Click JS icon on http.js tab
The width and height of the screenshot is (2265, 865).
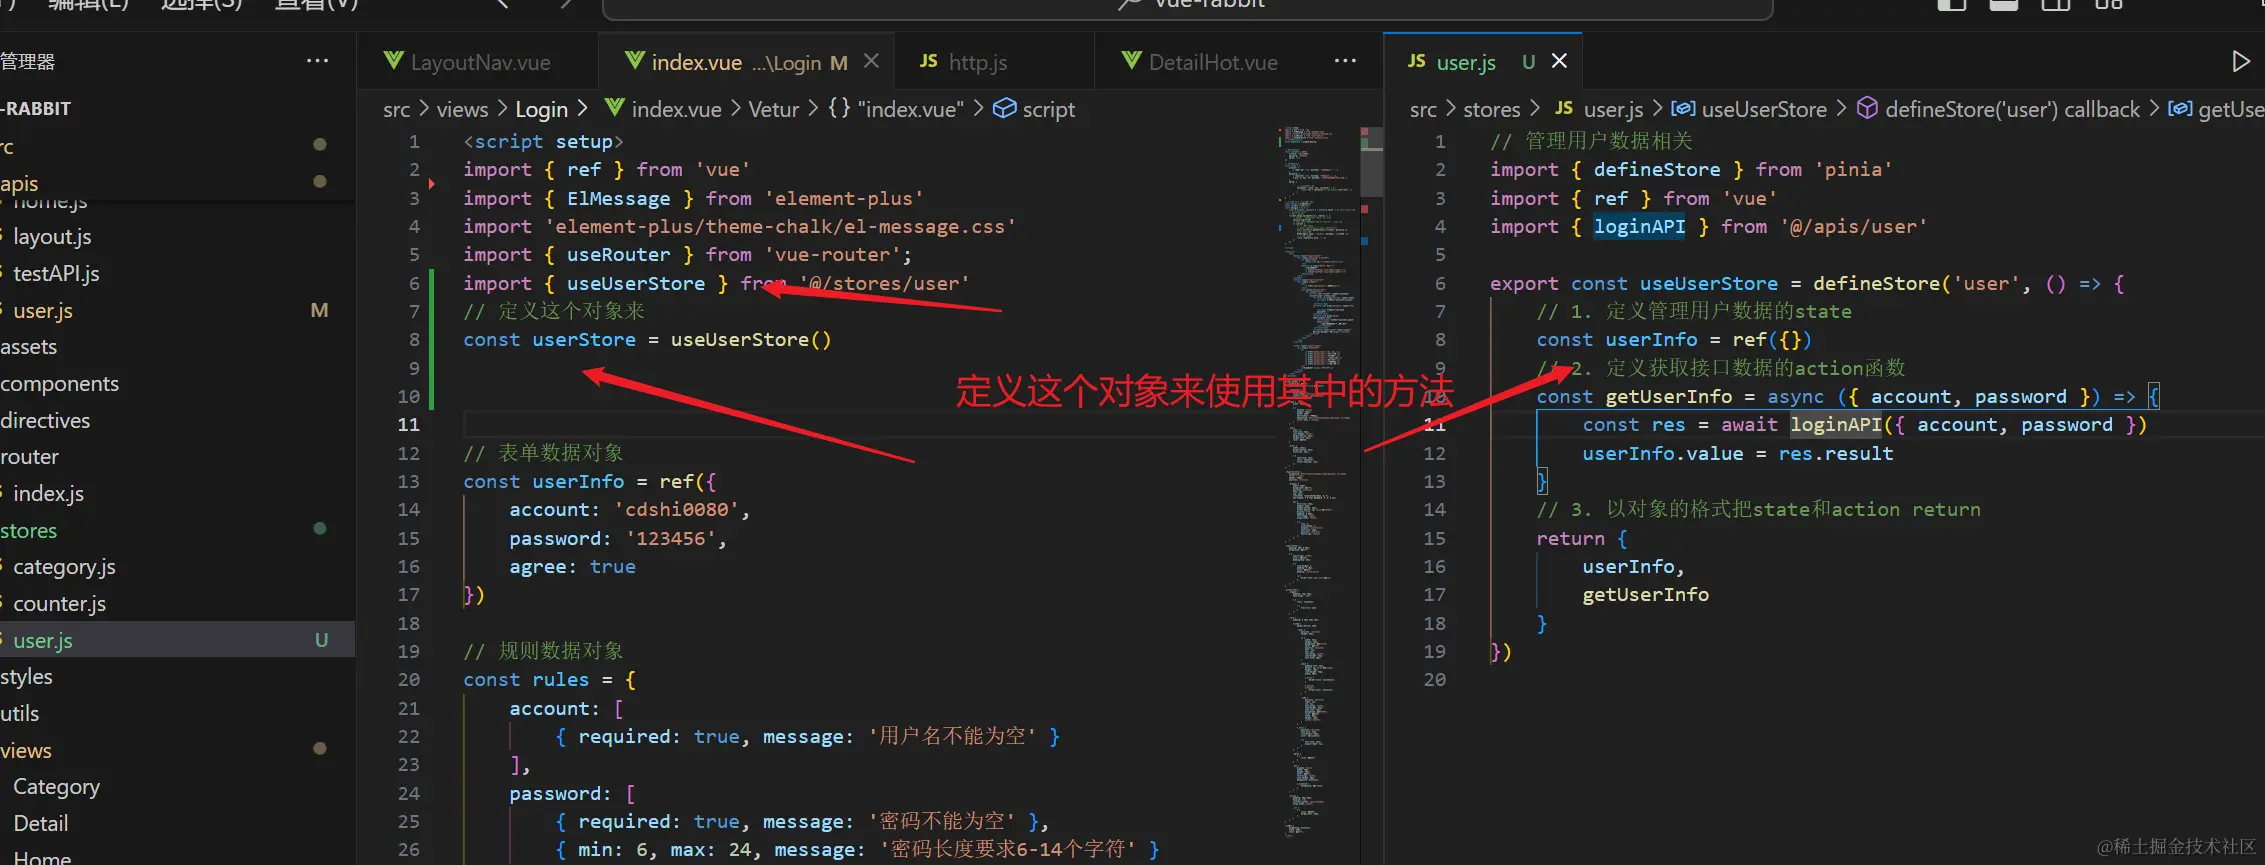928,61
